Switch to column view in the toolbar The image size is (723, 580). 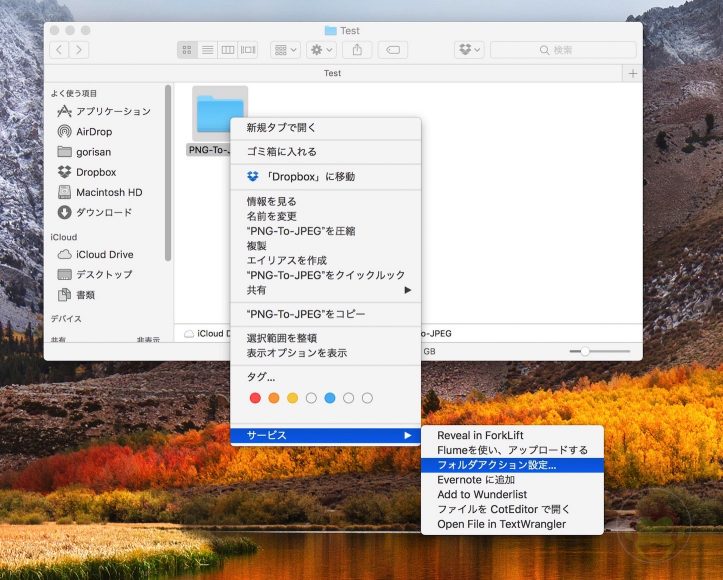[x=228, y=50]
